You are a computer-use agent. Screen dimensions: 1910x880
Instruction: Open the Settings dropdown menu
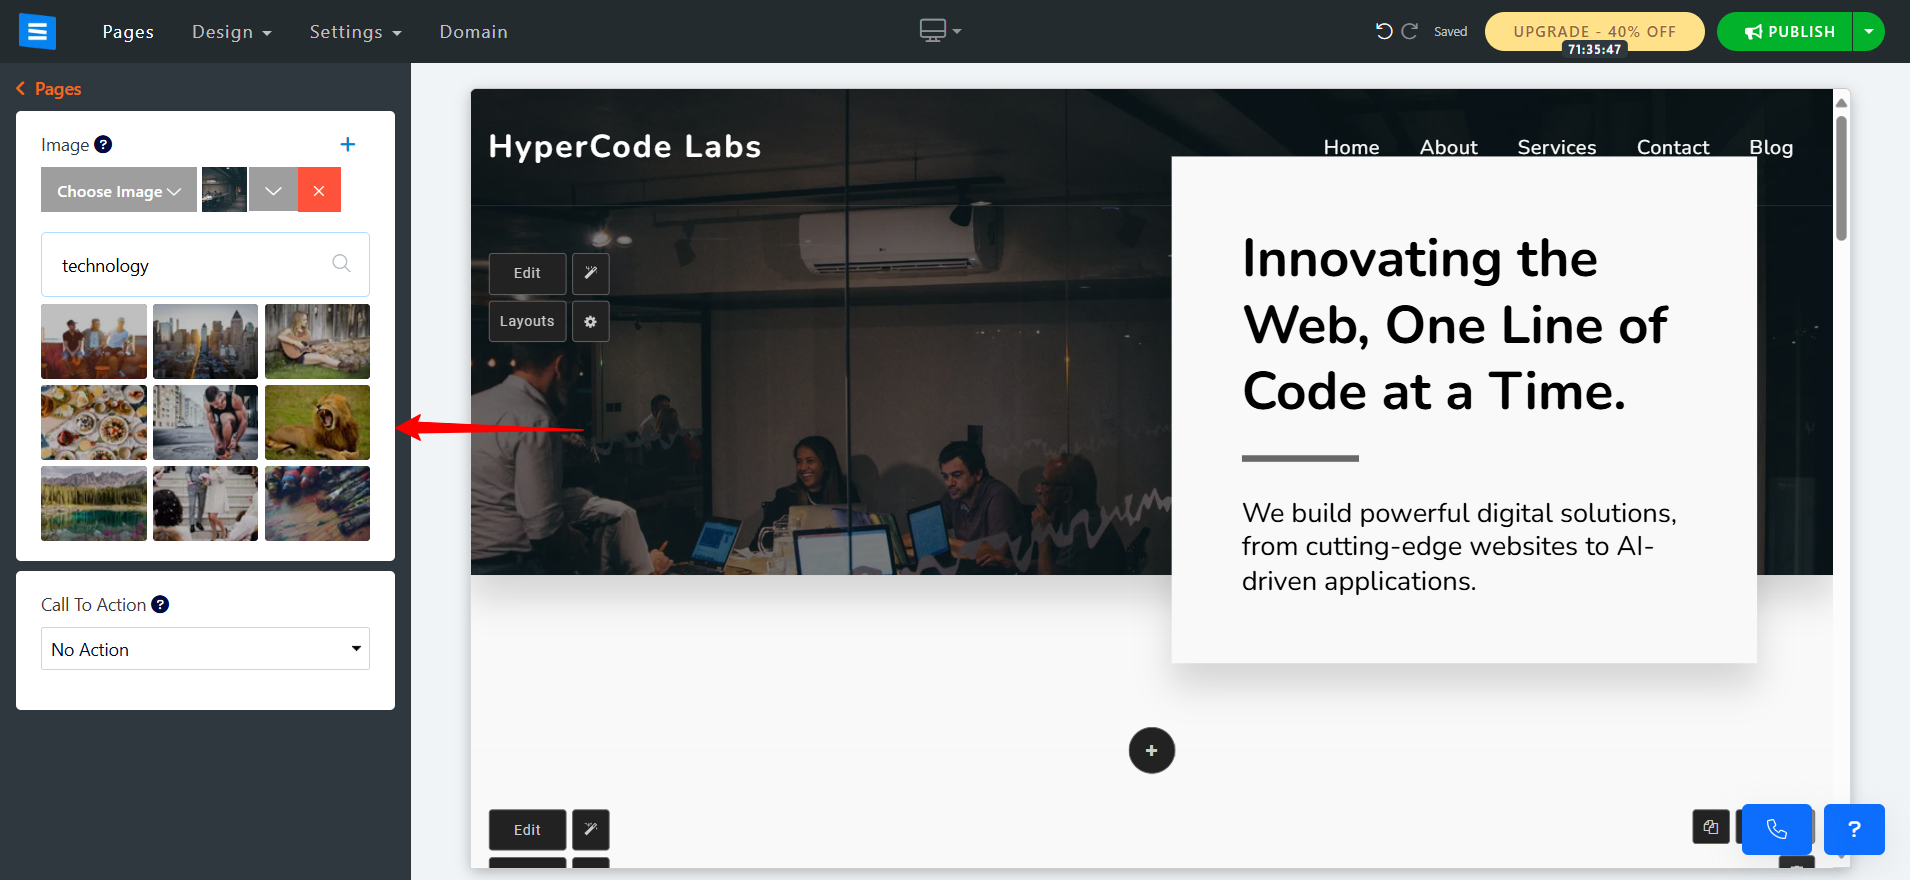(x=355, y=32)
